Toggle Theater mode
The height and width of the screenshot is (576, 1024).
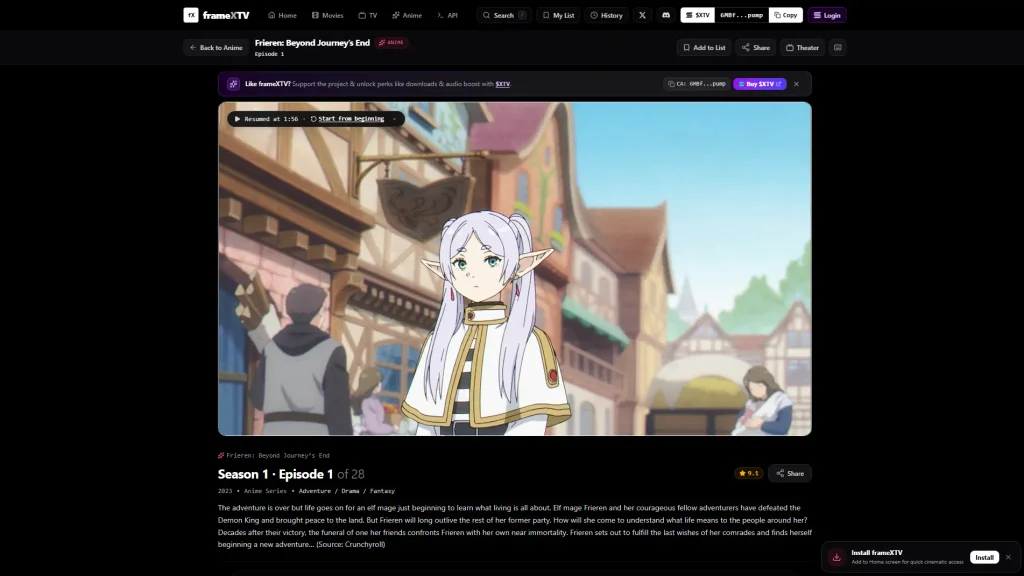(x=802, y=48)
